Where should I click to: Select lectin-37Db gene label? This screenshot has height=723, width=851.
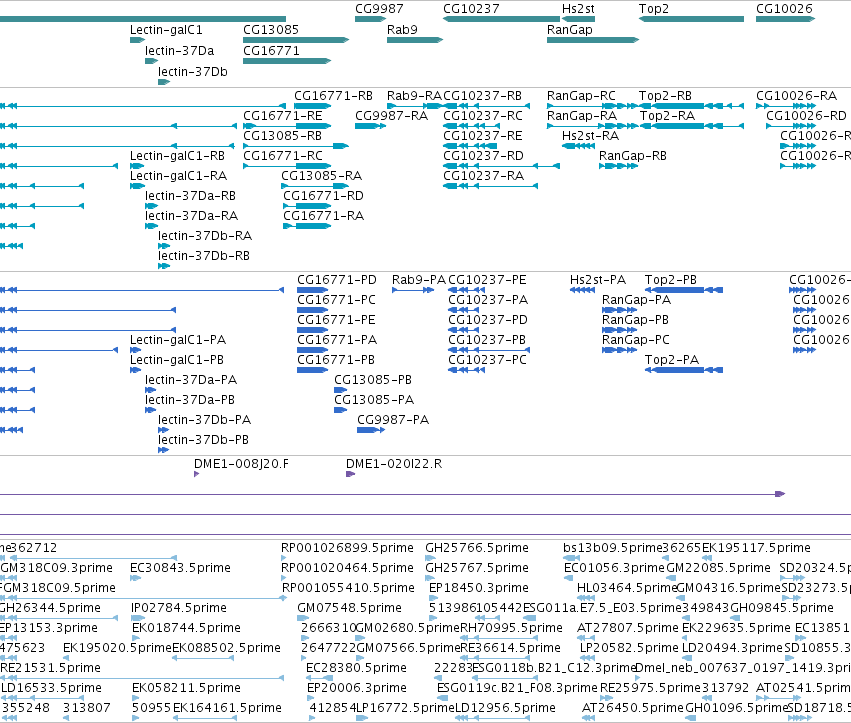193,72
